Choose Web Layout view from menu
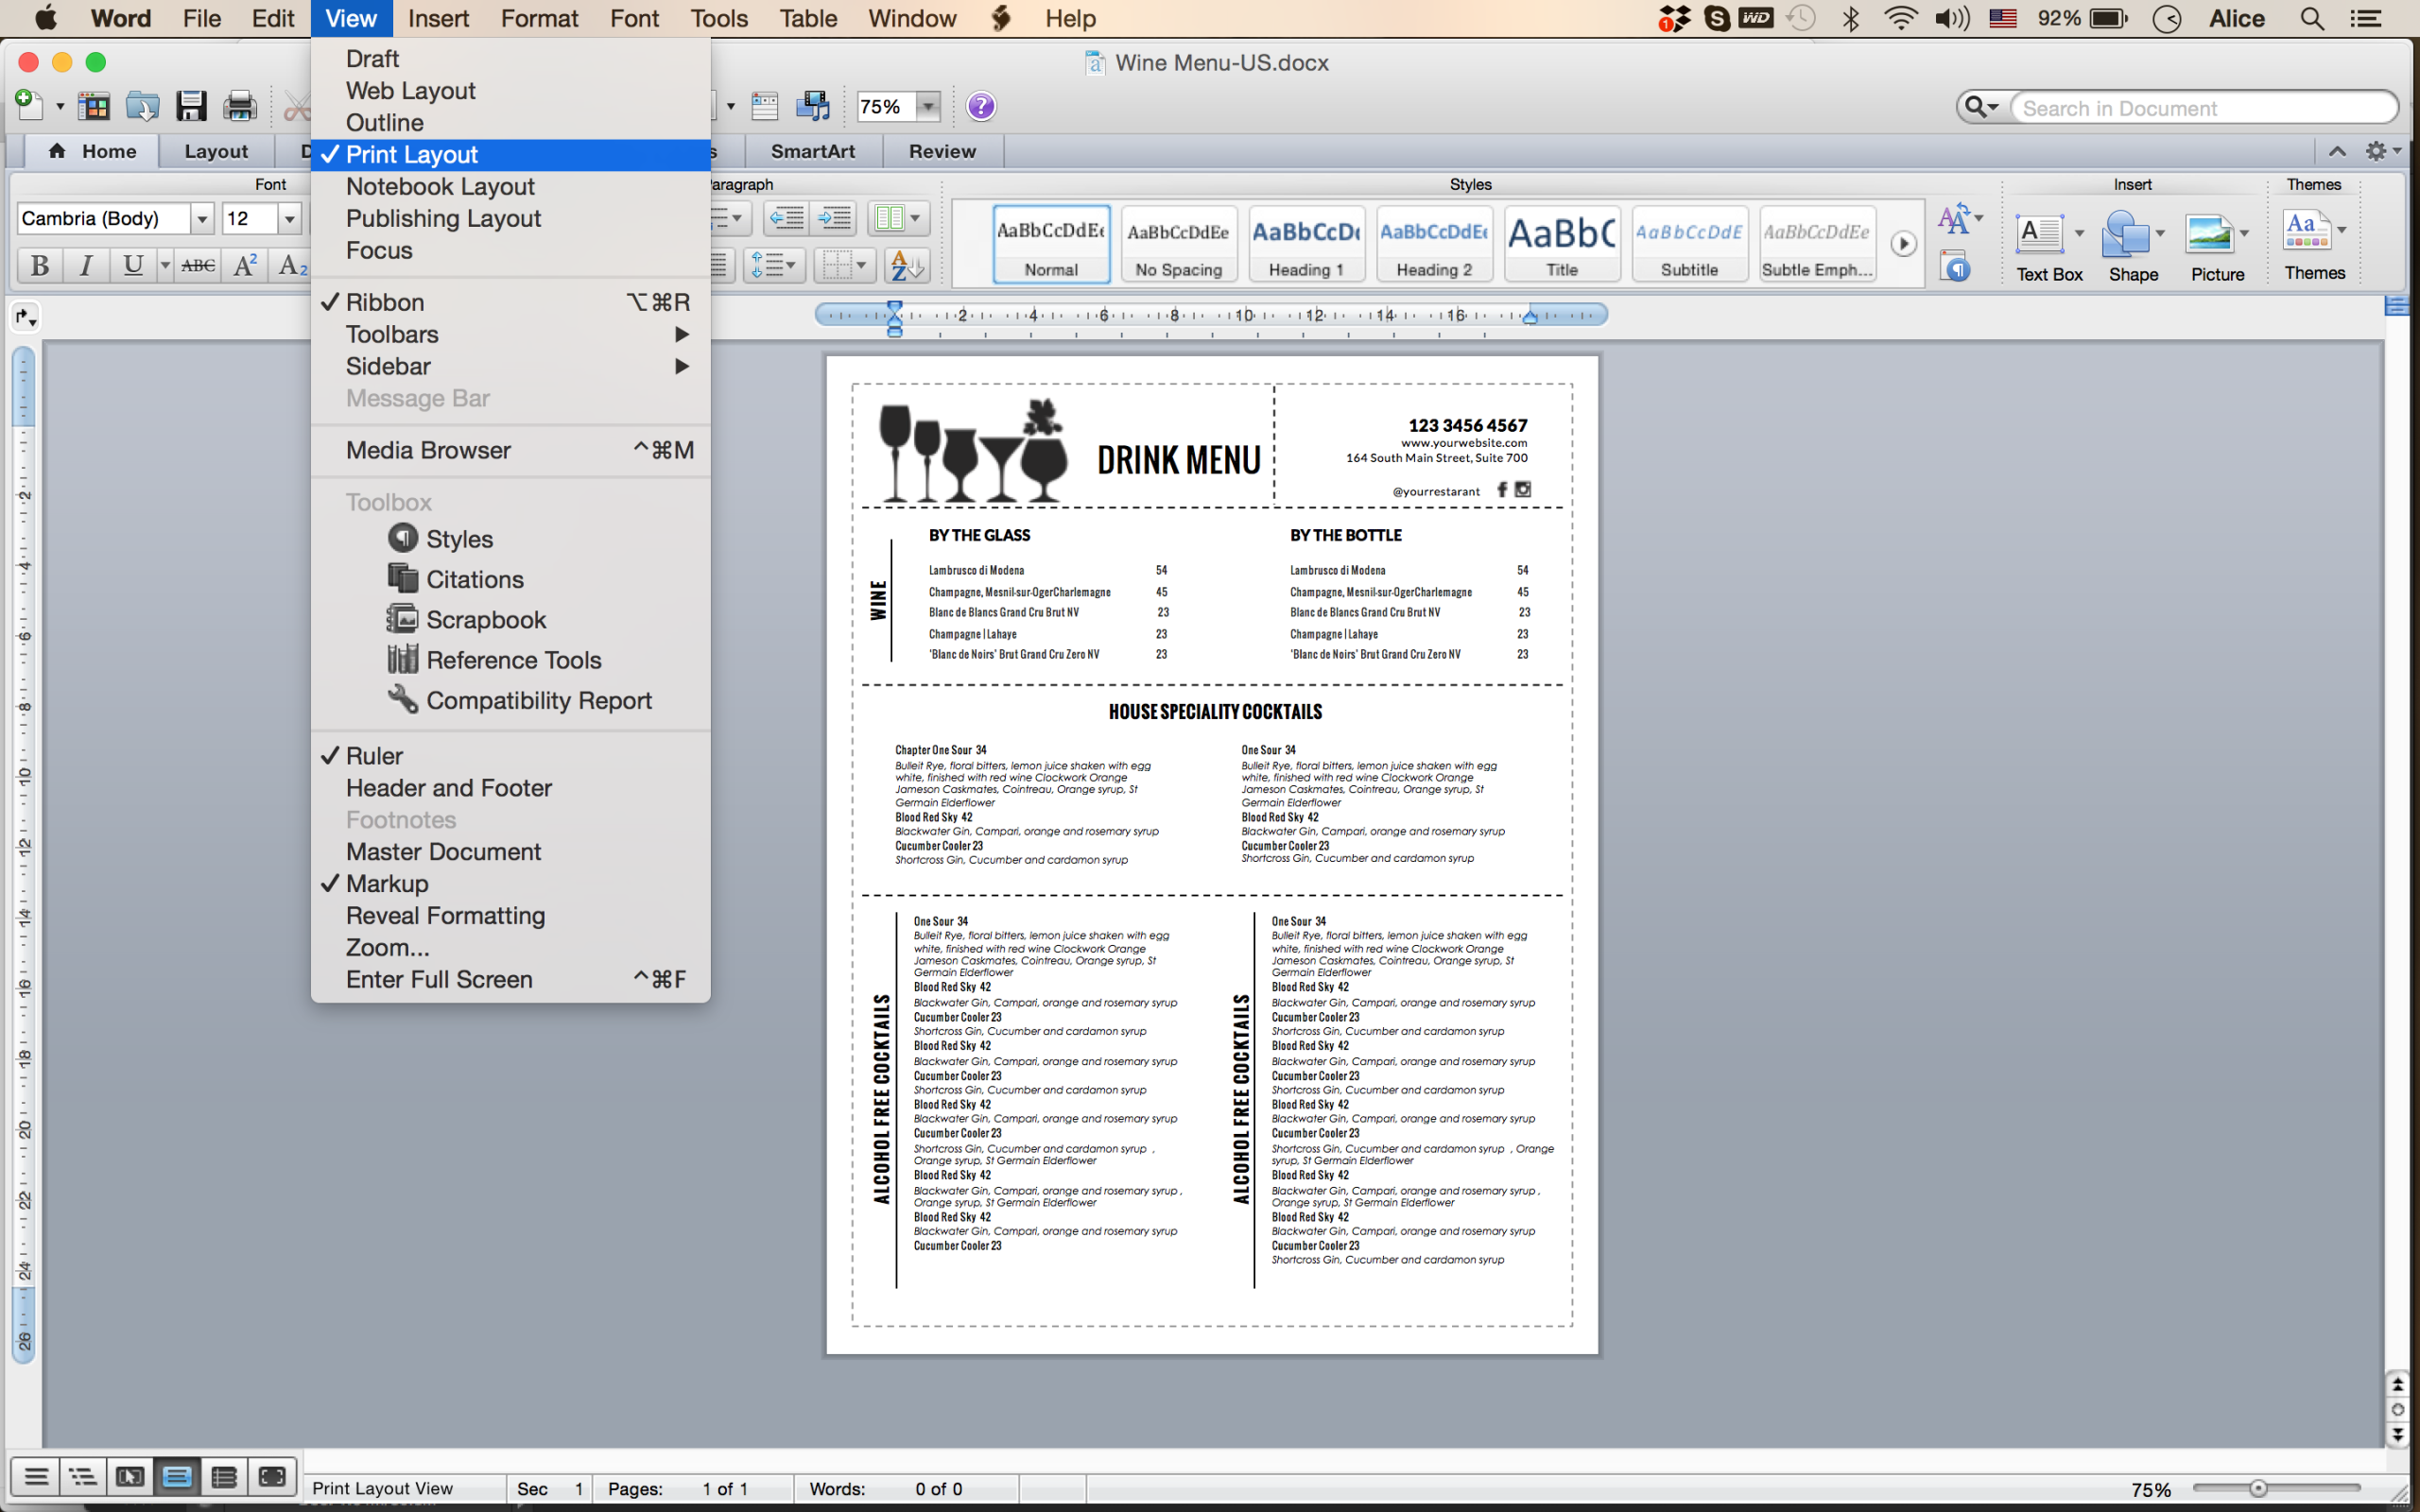Viewport: 2420px width, 1512px height. click(510, 91)
